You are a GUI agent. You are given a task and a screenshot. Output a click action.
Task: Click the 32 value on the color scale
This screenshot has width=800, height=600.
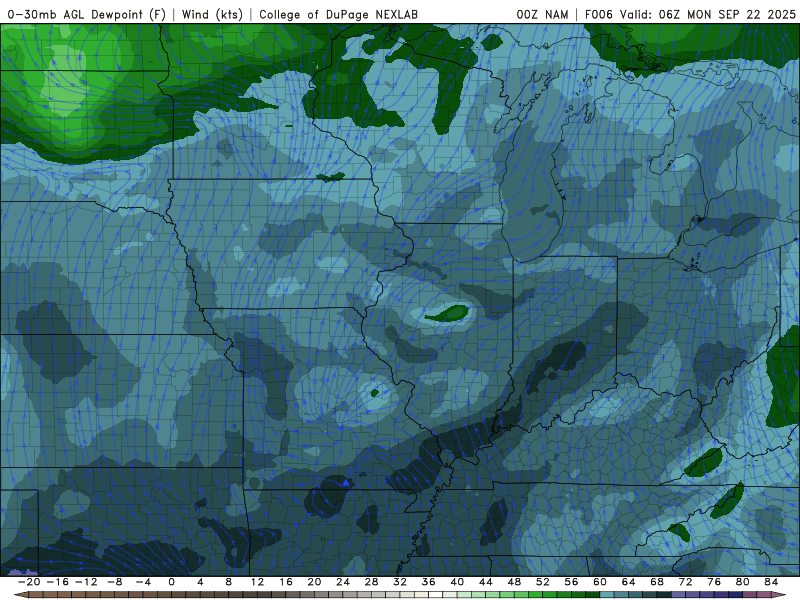point(400,582)
